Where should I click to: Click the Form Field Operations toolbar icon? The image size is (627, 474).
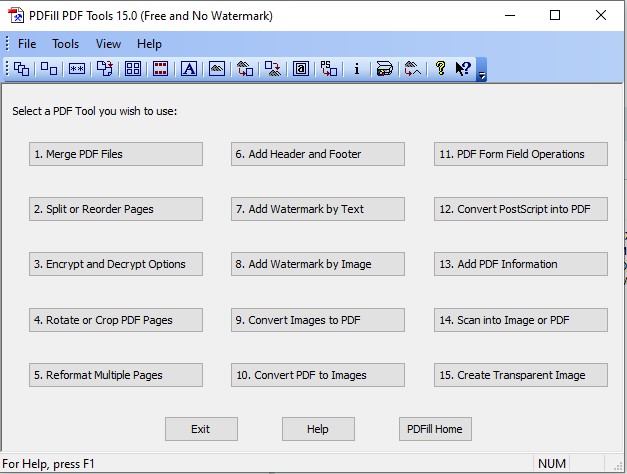[x=301, y=69]
